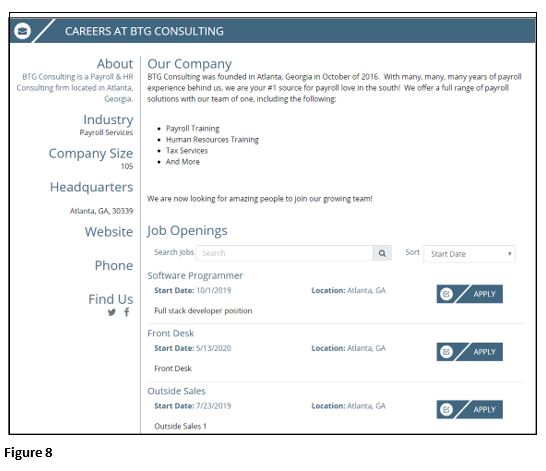
Task: Click the Job Openings section heading
Action: (187, 231)
